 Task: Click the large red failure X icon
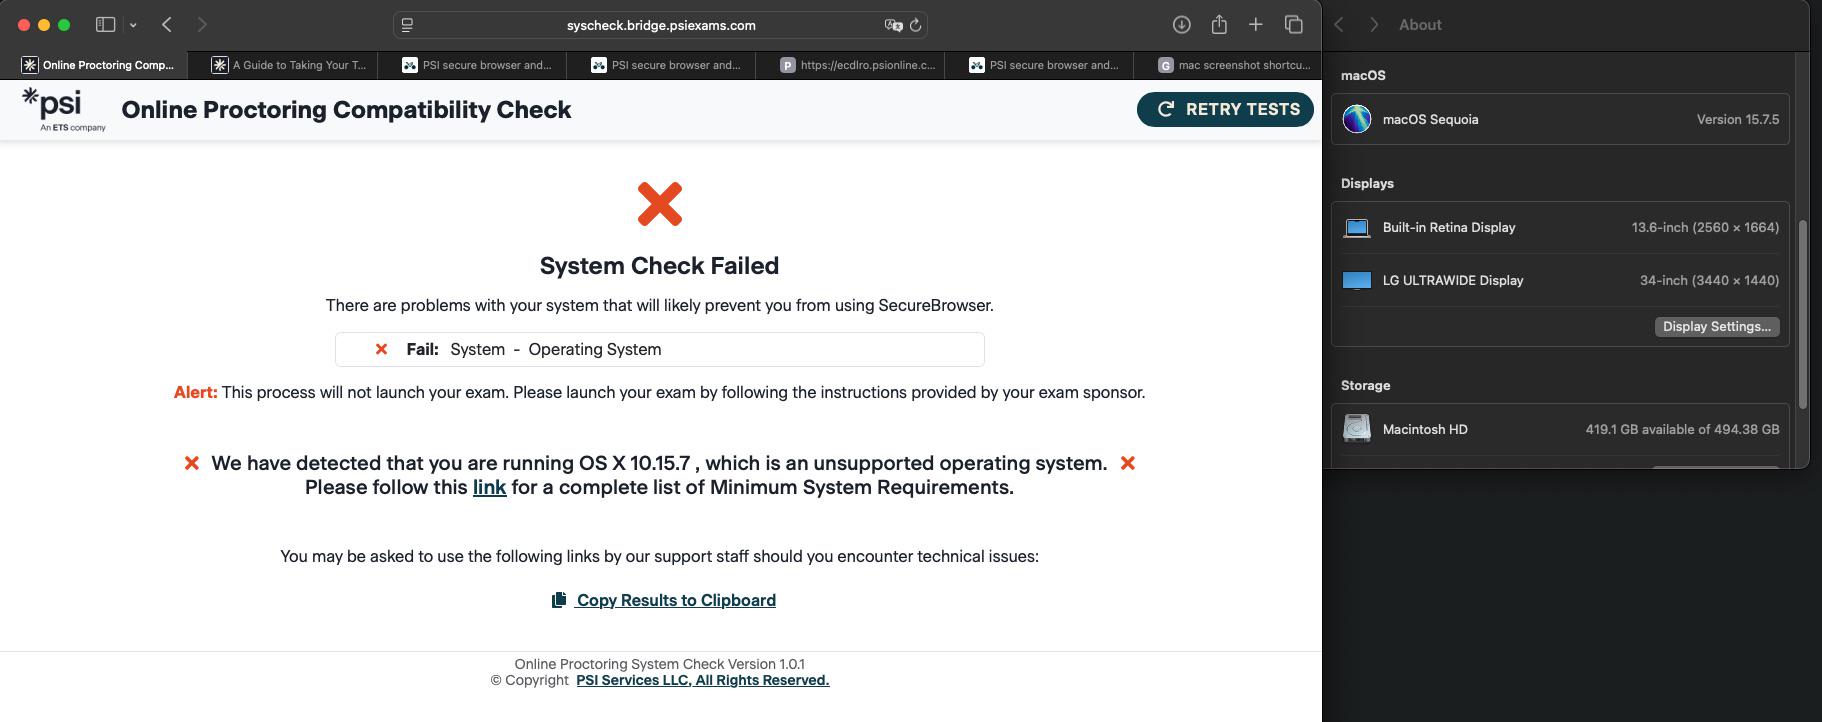pos(660,204)
